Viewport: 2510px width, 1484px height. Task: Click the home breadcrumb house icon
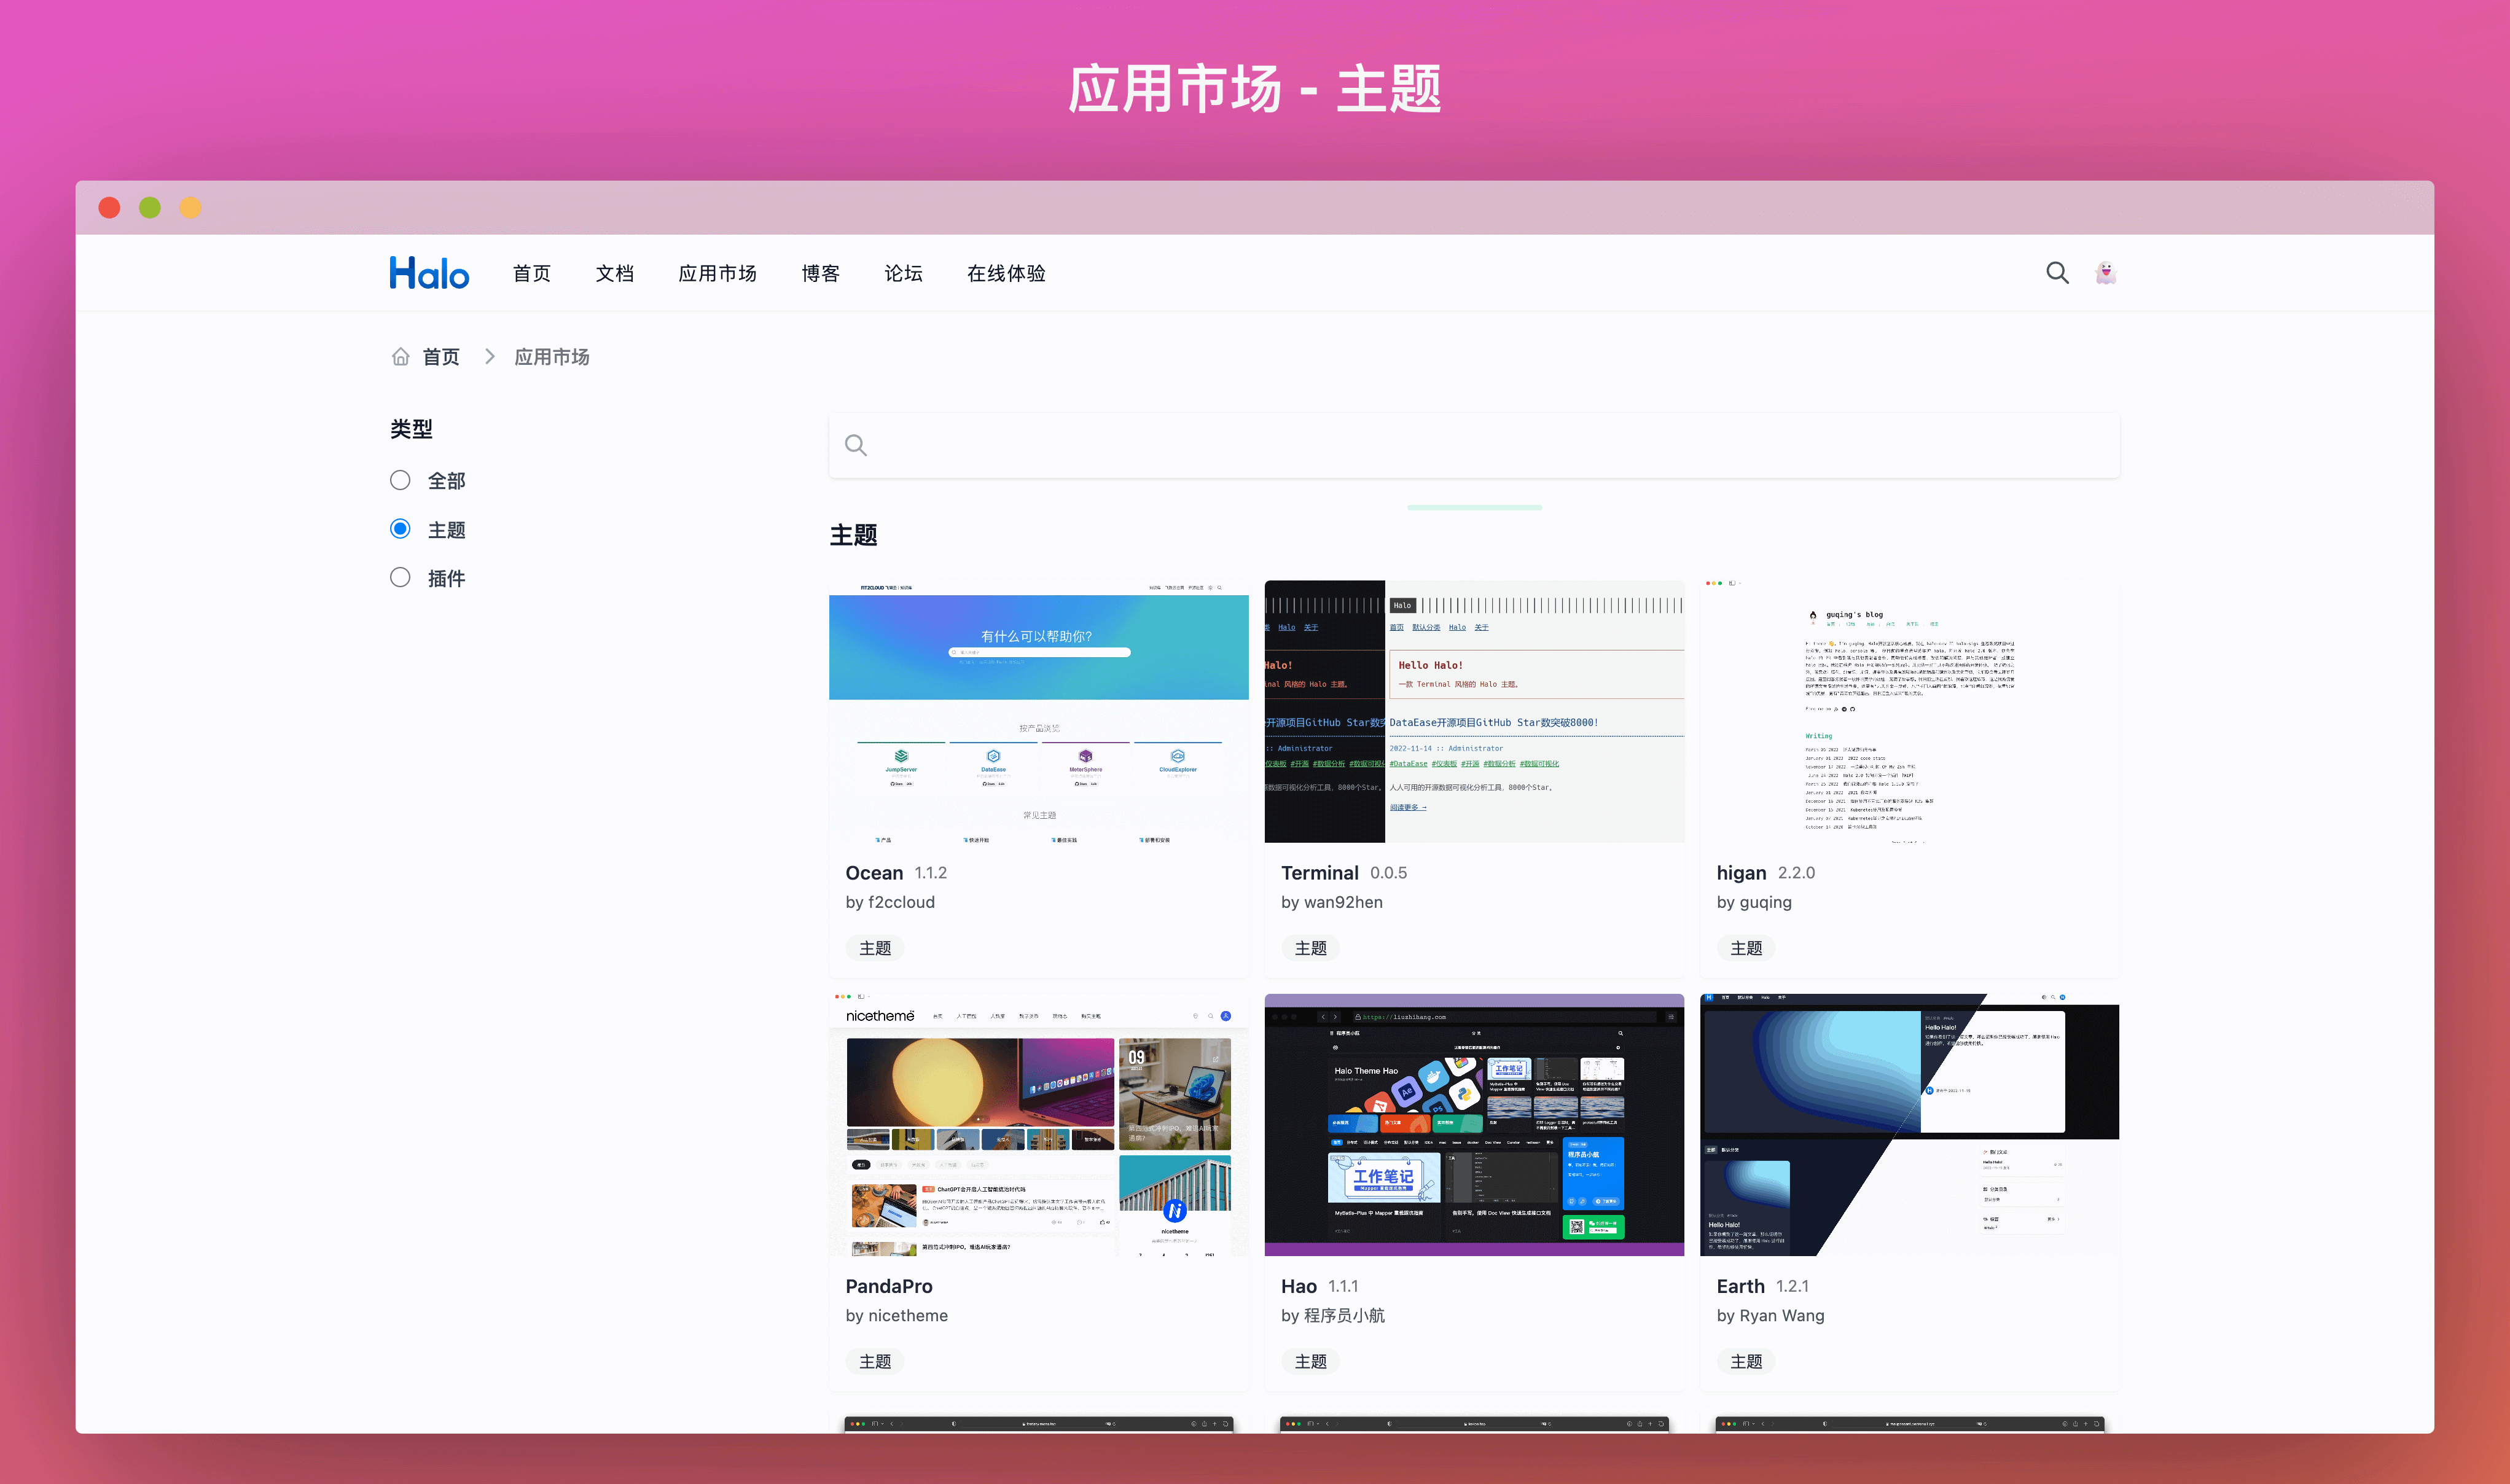click(400, 357)
